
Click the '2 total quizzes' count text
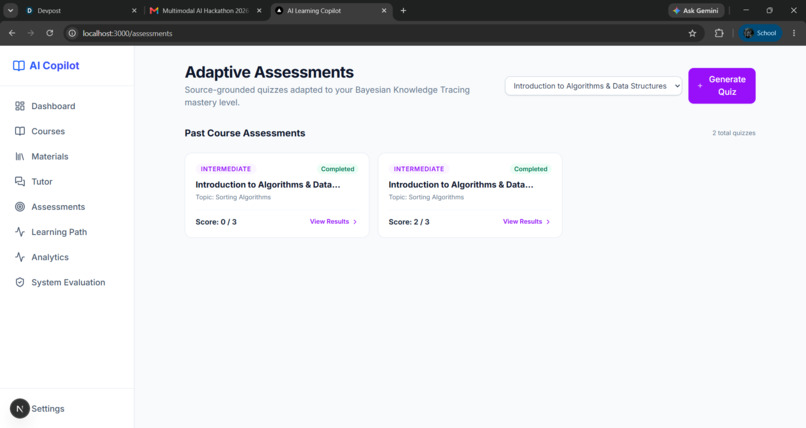click(x=734, y=133)
